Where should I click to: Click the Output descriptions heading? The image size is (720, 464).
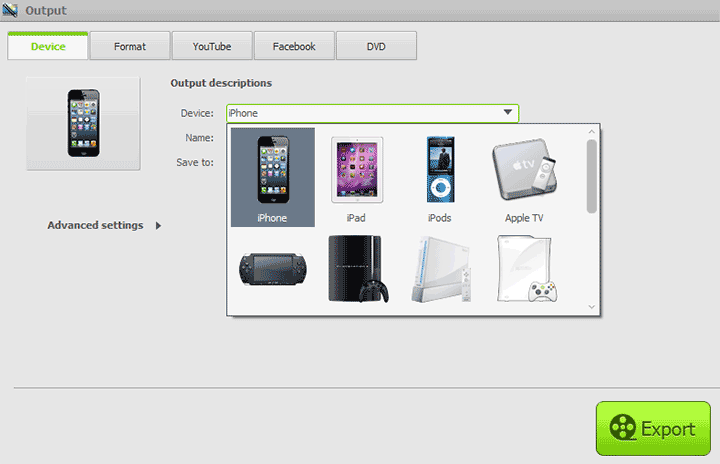click(x=221, y=83)
